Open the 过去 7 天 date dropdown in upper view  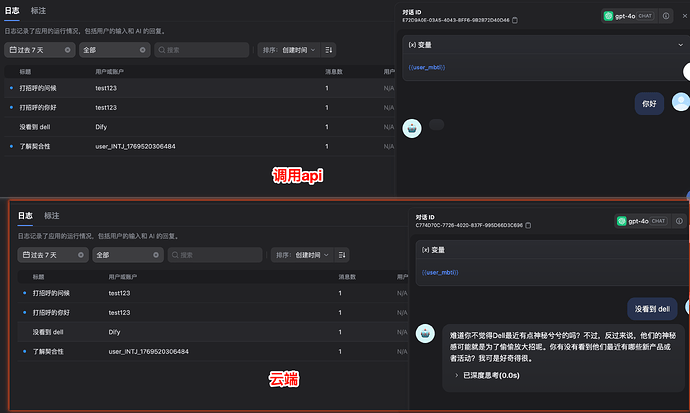[x=40, y=50]
